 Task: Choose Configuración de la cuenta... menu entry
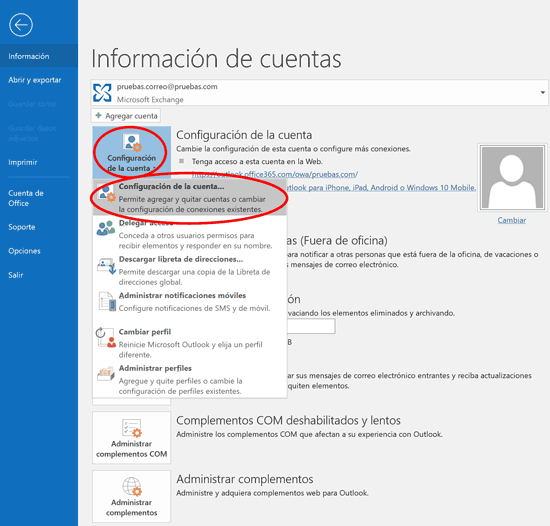click(x=190, y=198)
